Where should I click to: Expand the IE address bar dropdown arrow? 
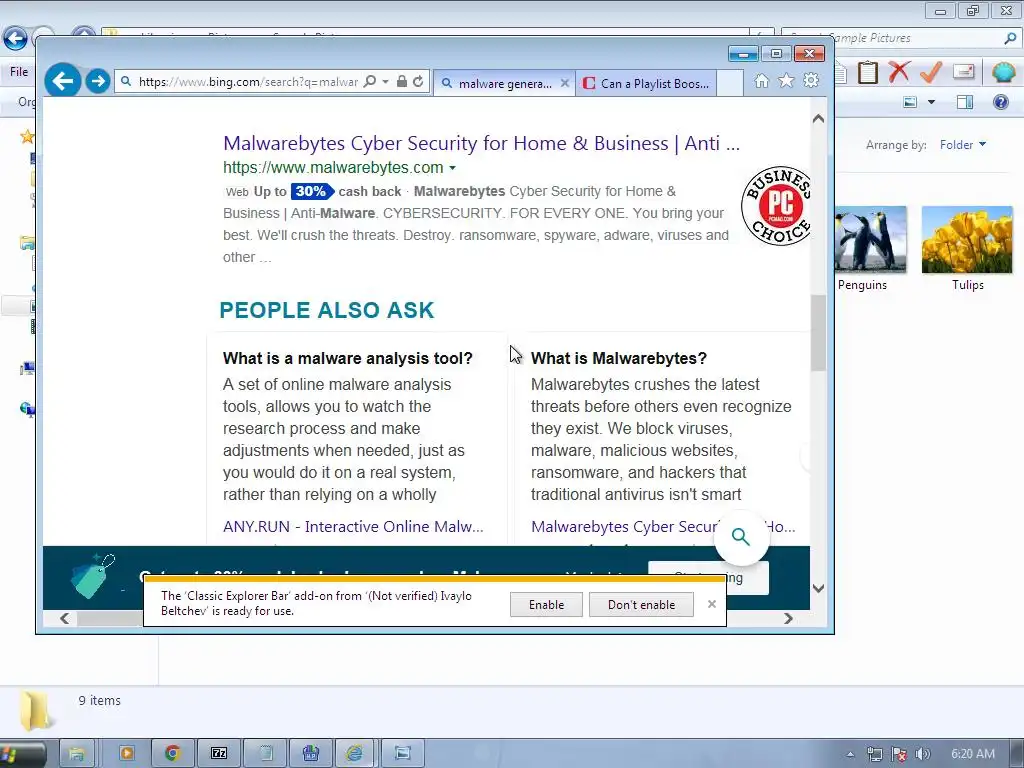click(x=385, y=82)
